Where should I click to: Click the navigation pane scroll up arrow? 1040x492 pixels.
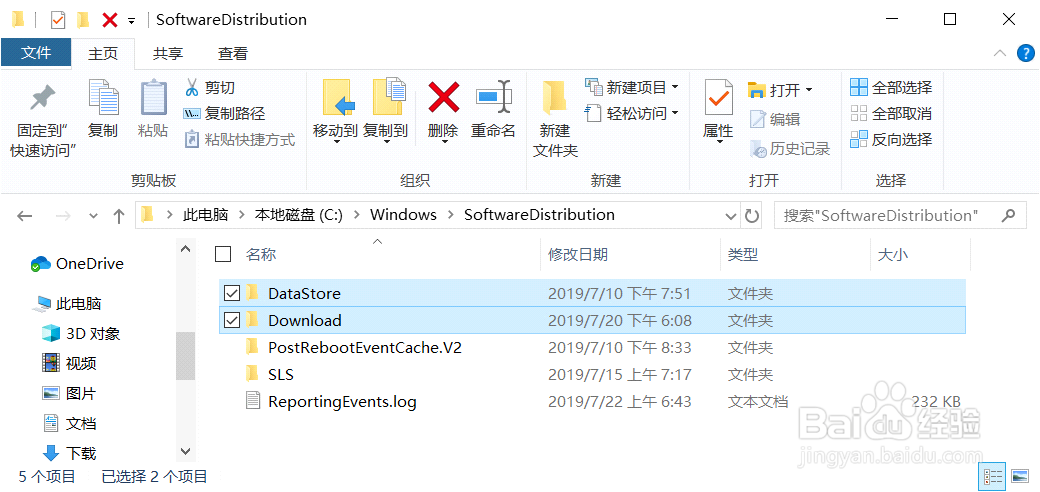pyautogui.click(x=186, y=249)
